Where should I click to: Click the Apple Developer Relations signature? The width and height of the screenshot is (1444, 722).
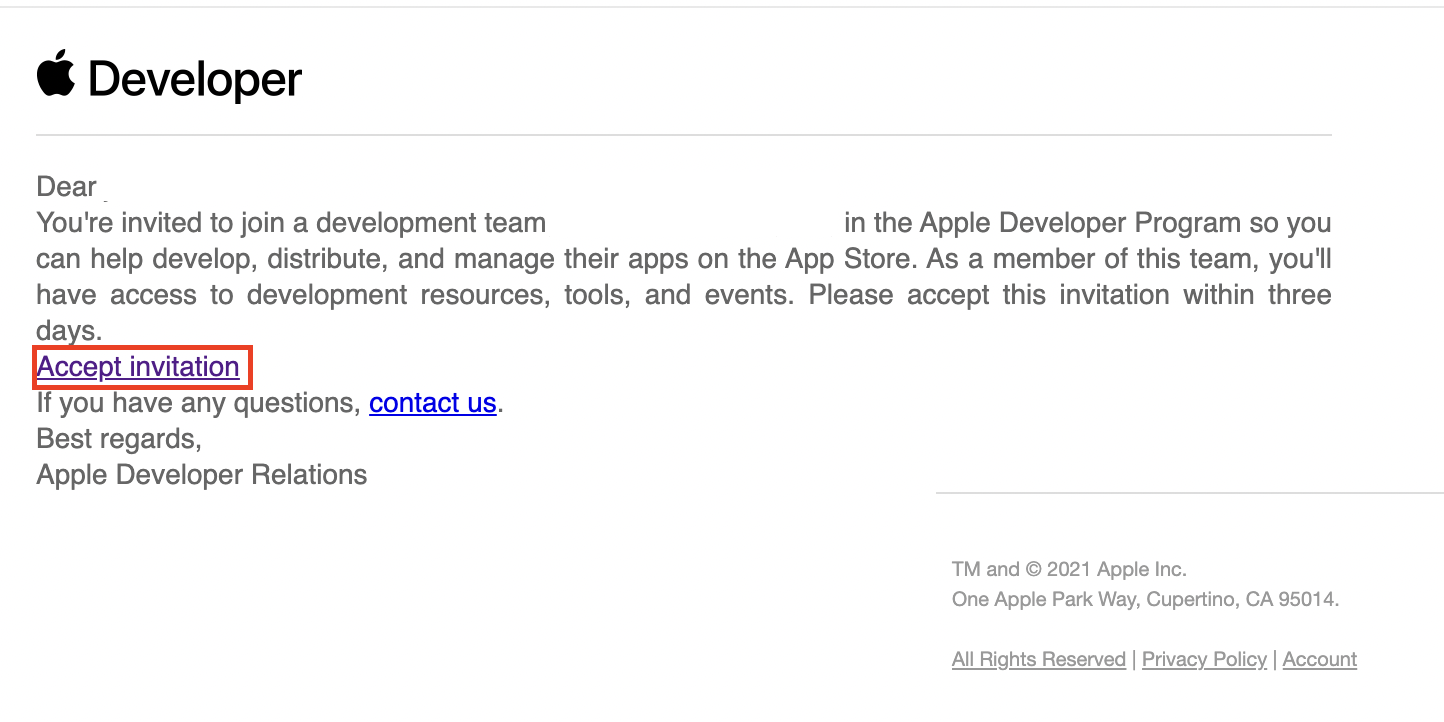coord(202,474)
